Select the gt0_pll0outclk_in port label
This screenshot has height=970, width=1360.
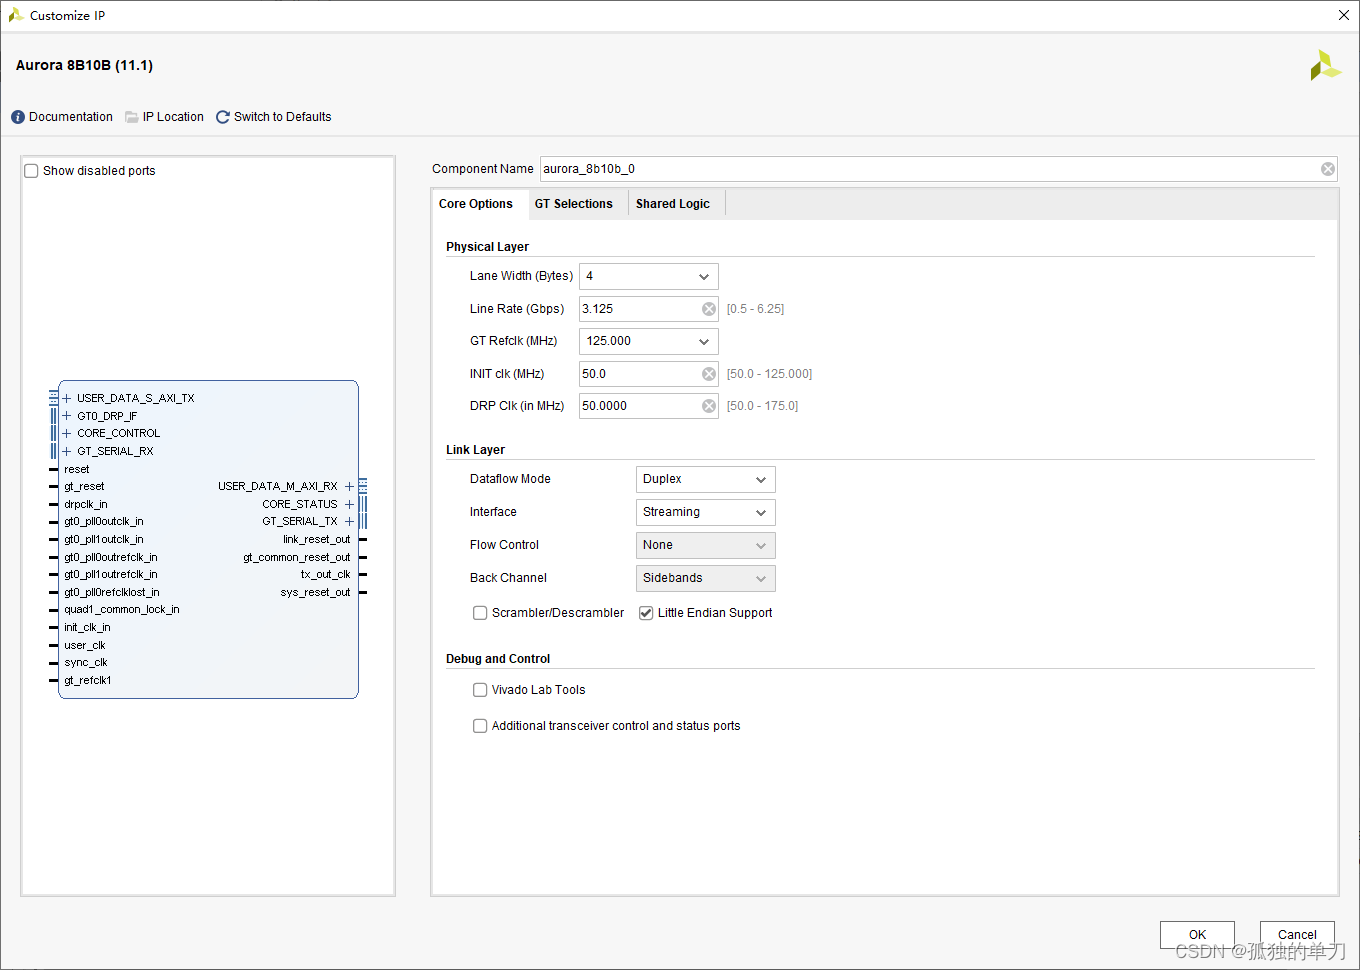tap(104, 521)
